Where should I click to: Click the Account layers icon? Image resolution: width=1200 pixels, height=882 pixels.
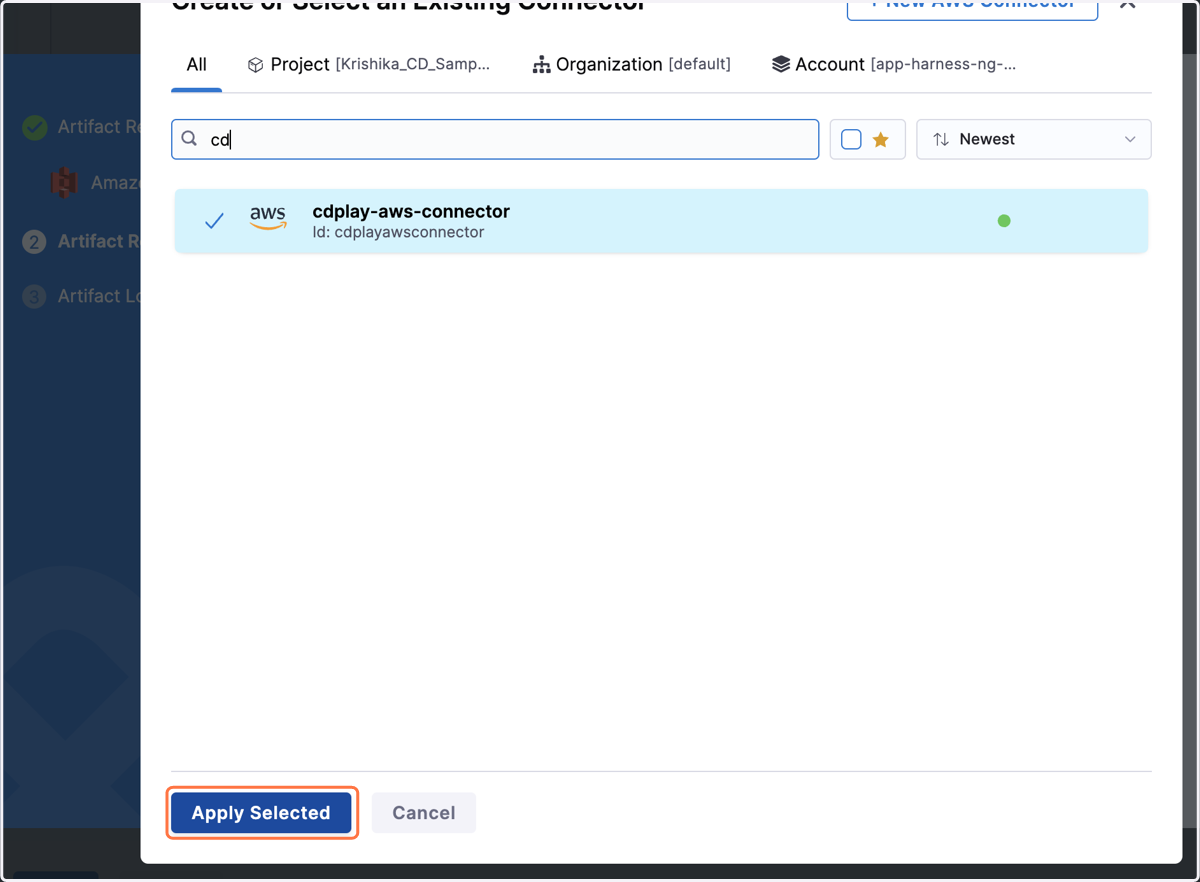coord(781,64)
